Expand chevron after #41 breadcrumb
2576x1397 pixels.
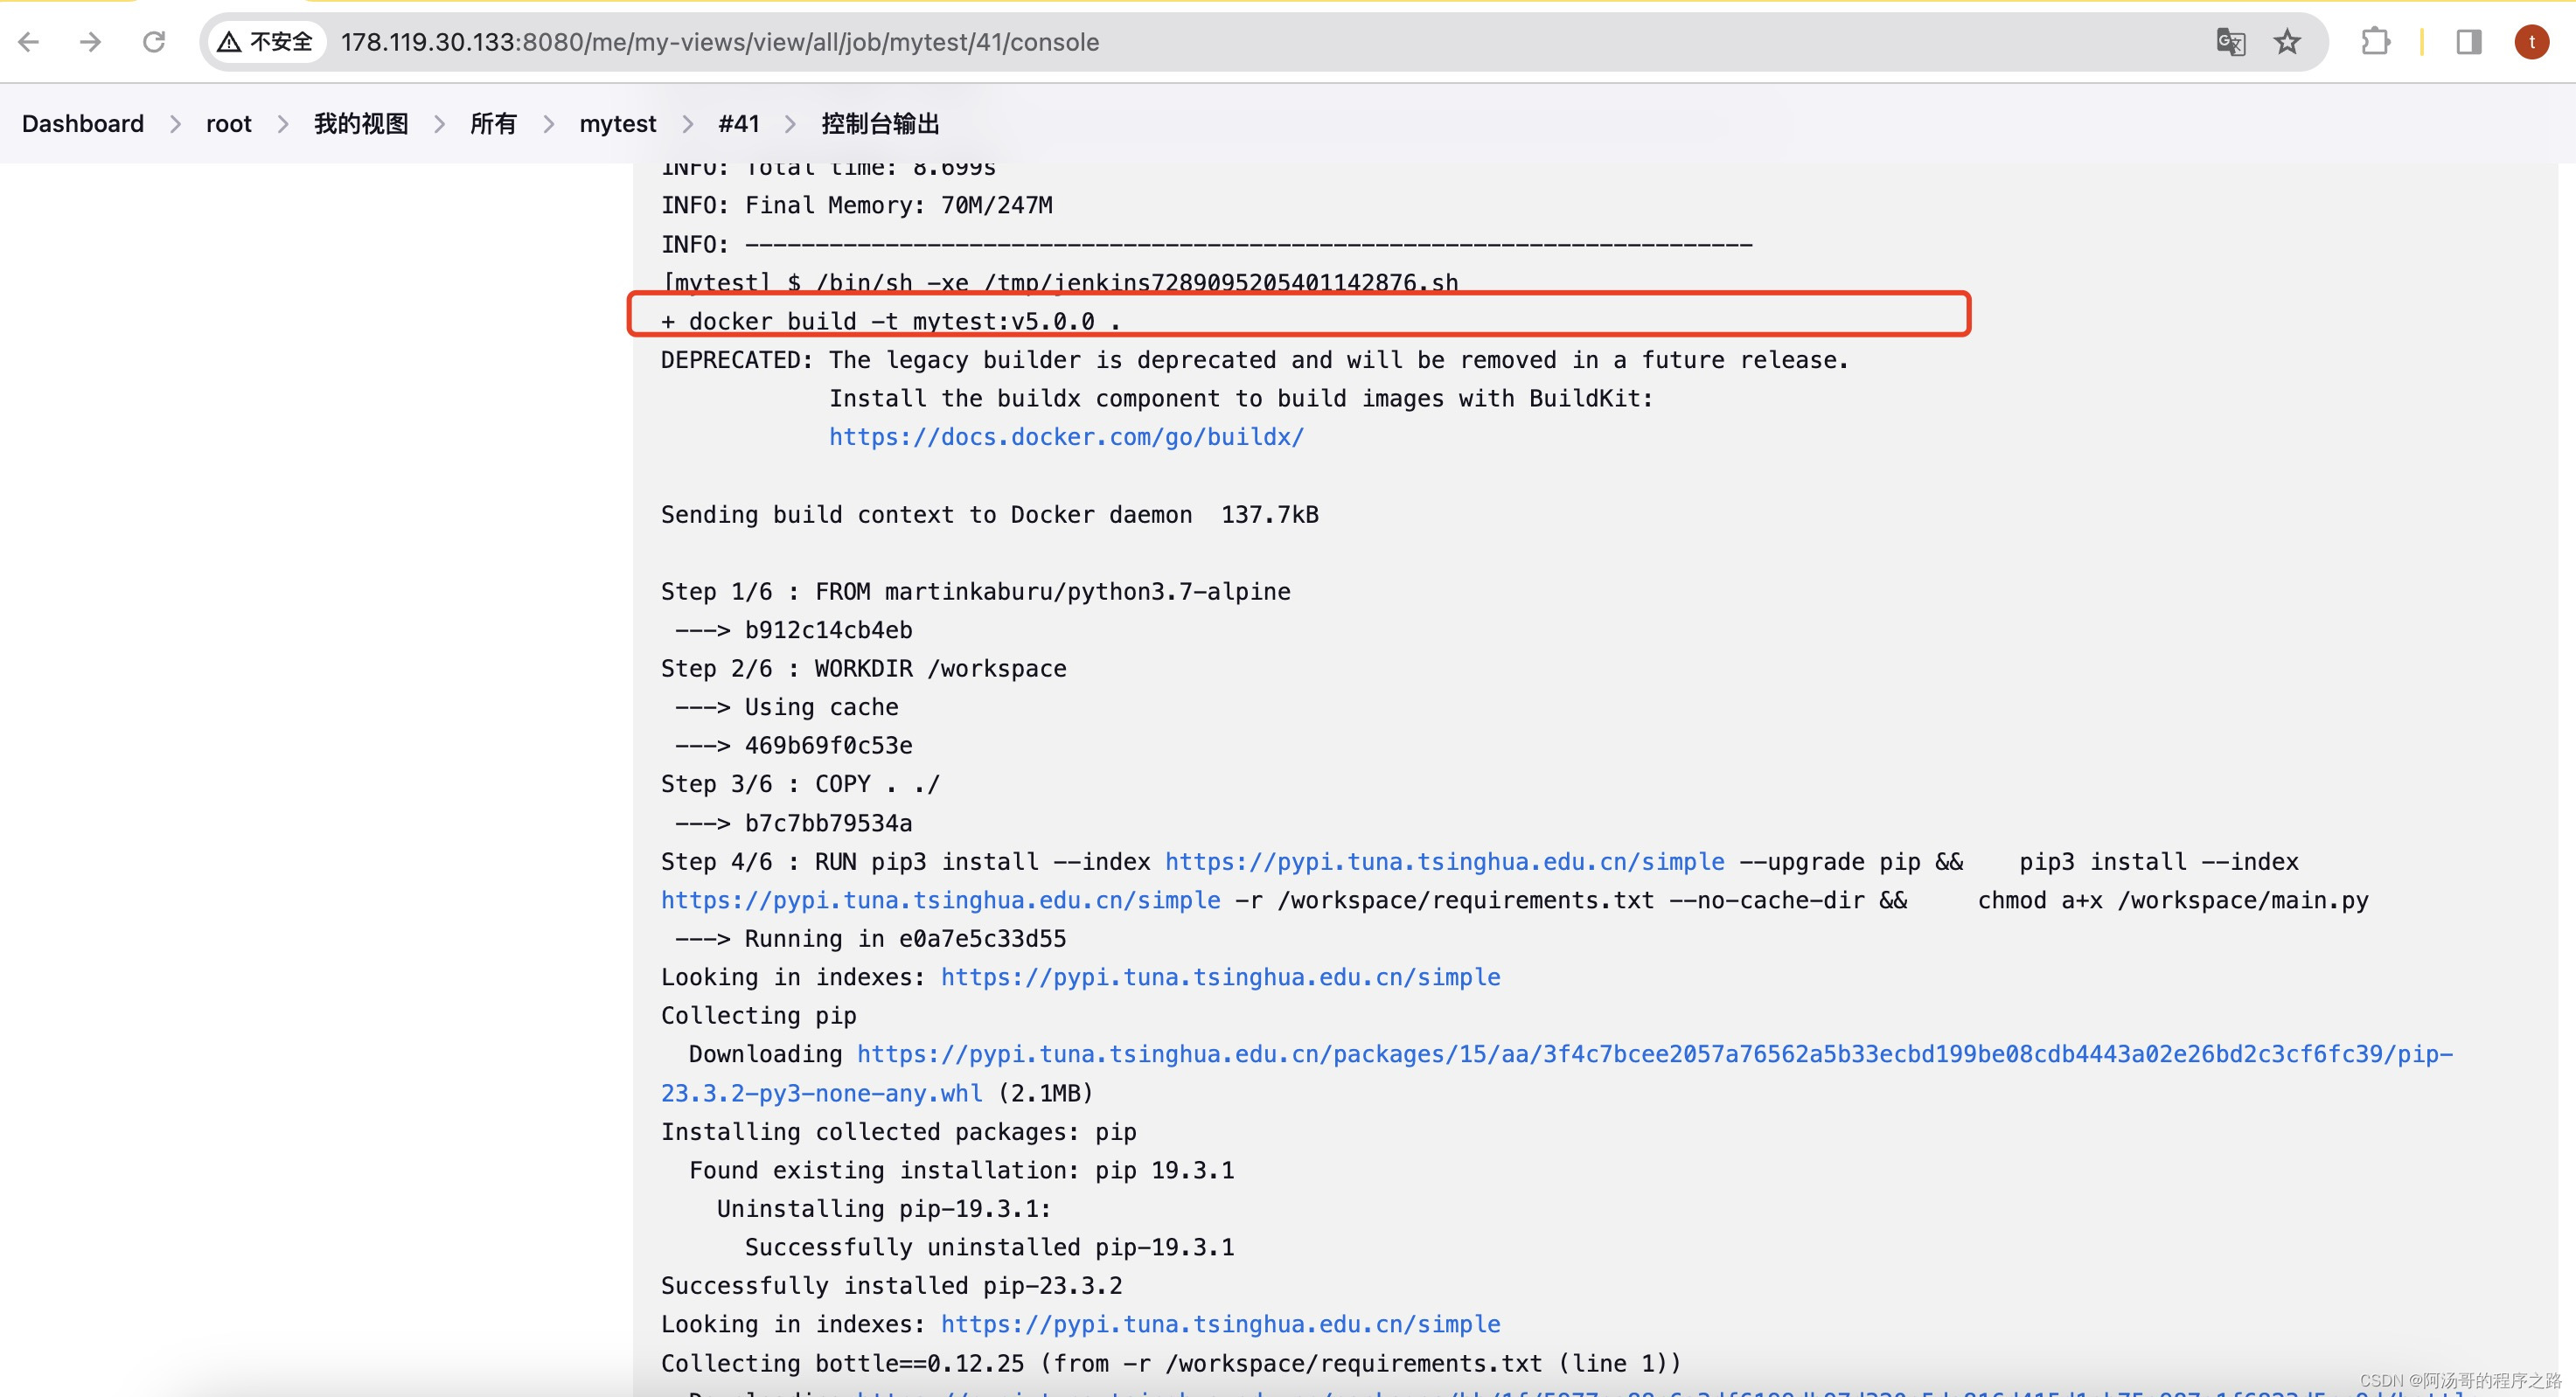pos(791,124)
